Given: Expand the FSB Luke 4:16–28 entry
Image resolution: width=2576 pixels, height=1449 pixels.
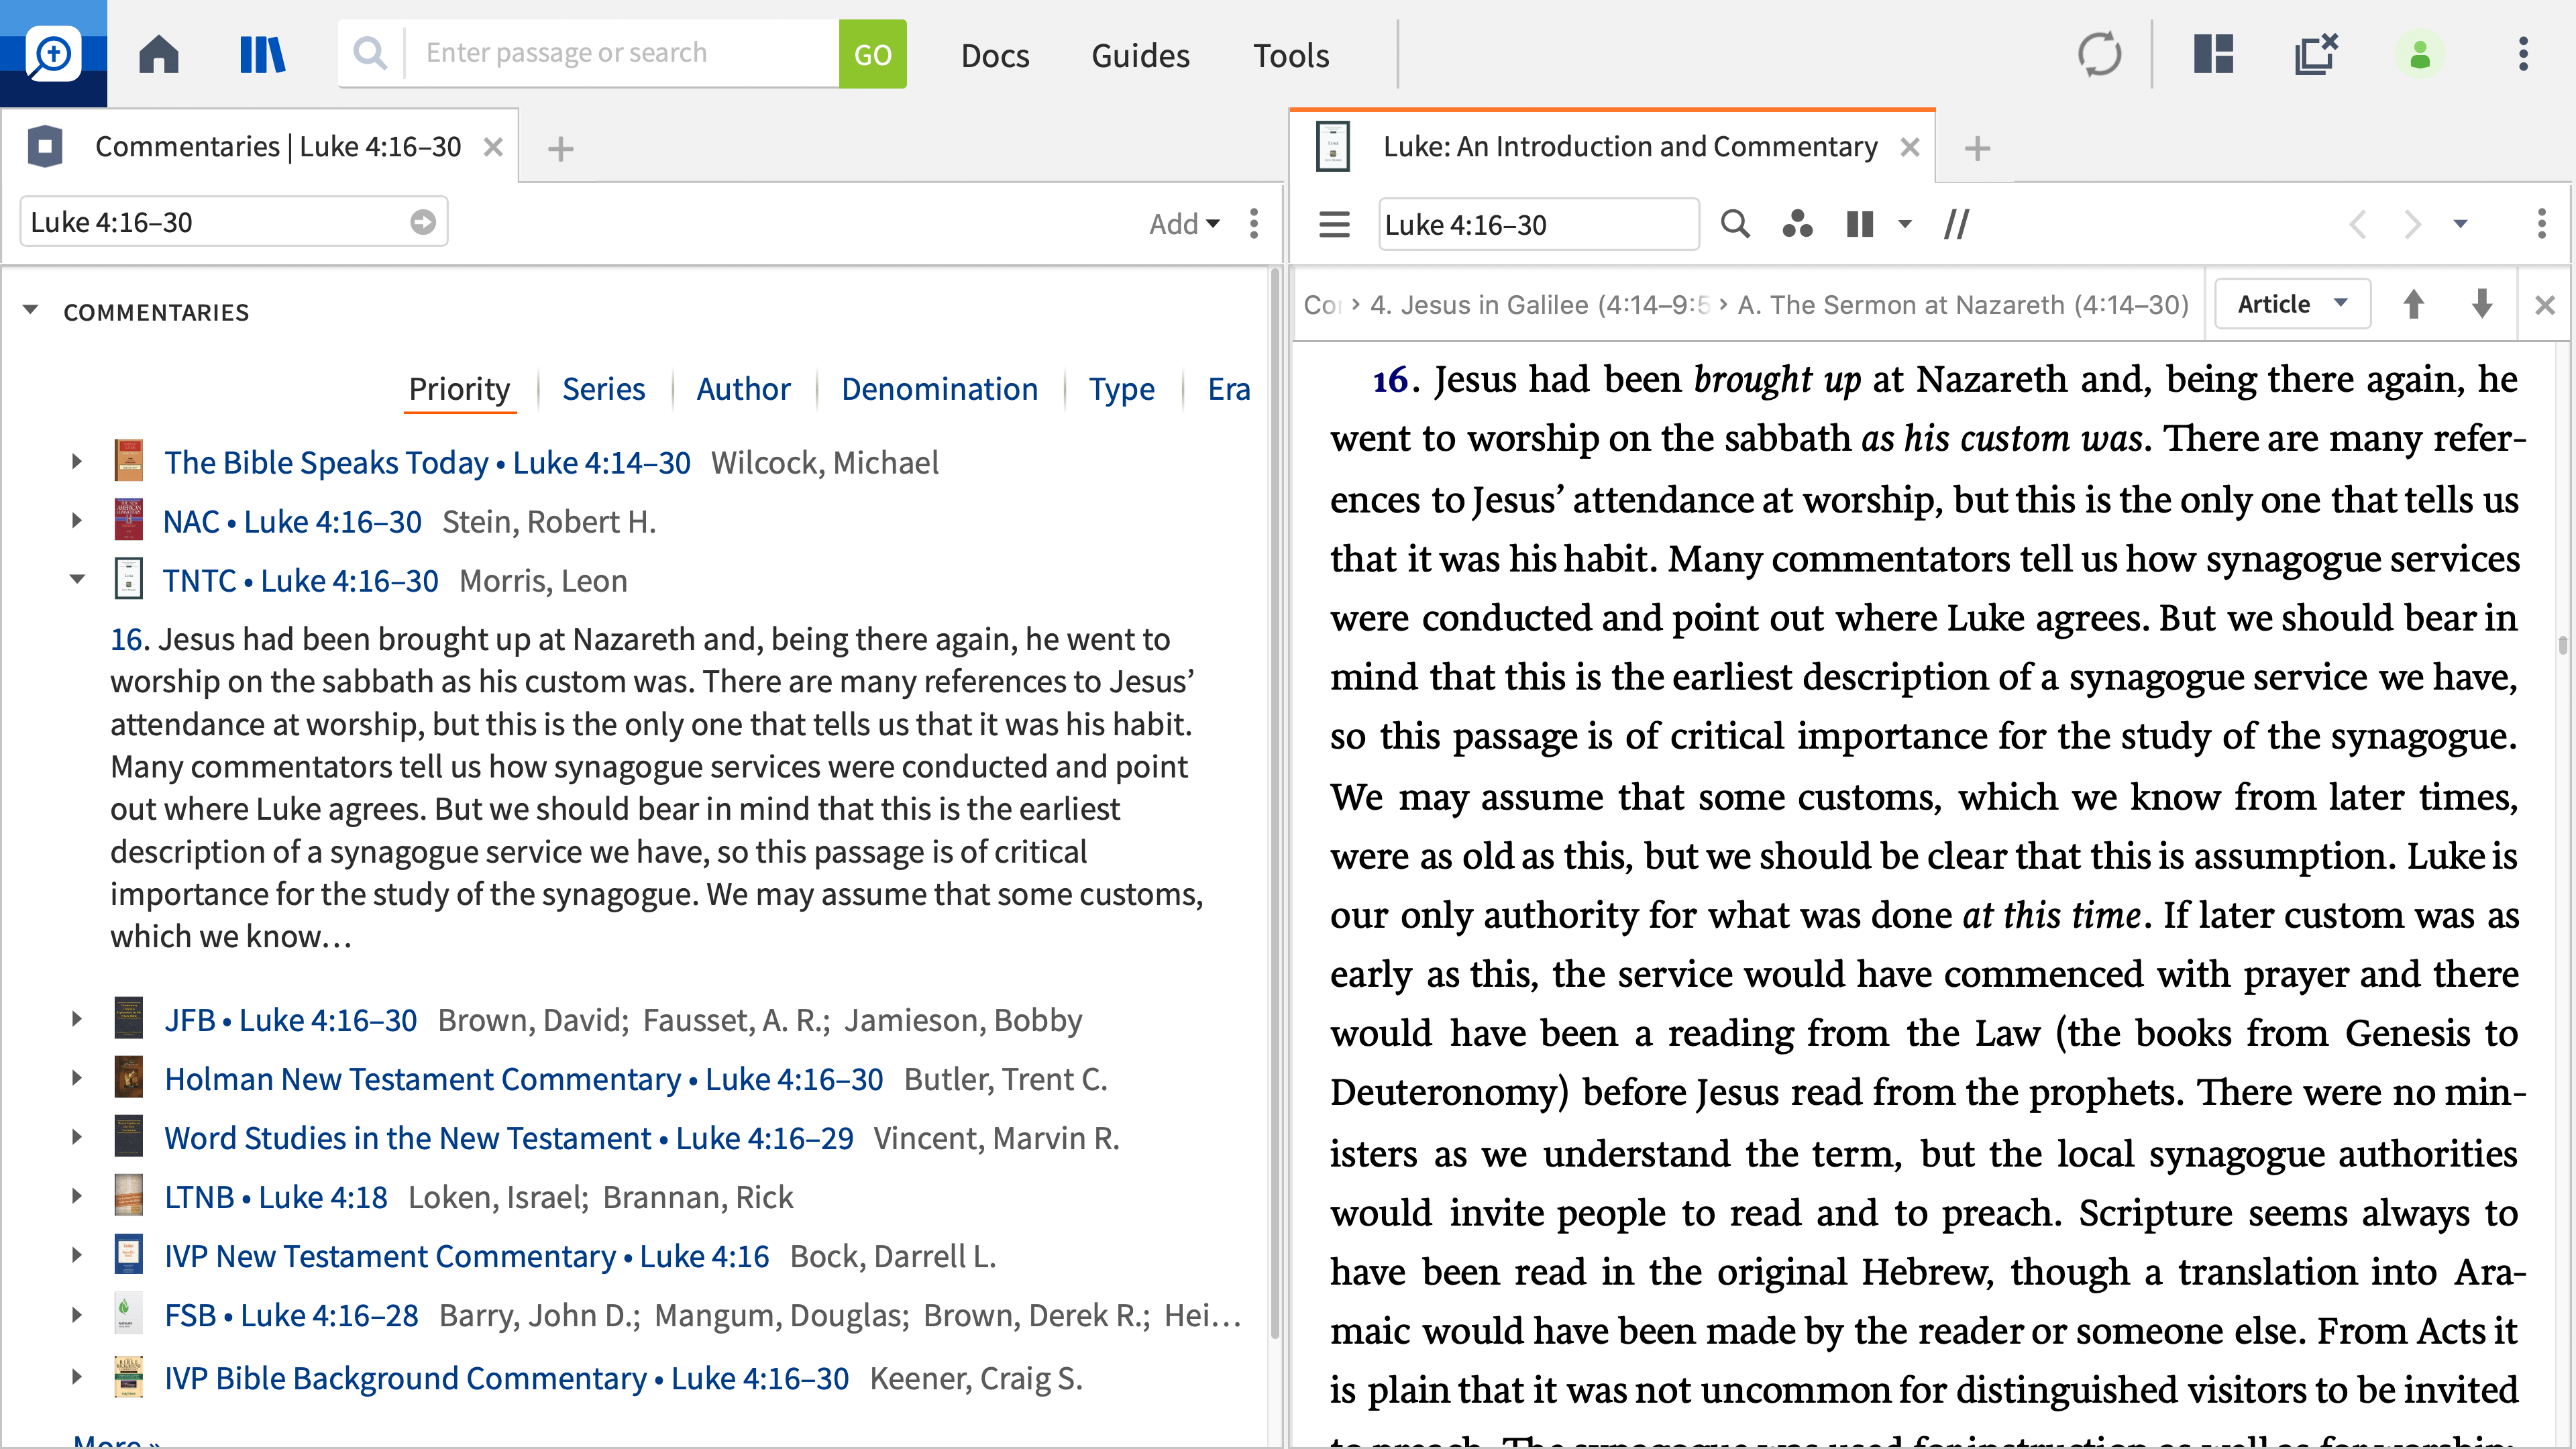Looking at the screenshot, I should click(x=76, y=1315).
